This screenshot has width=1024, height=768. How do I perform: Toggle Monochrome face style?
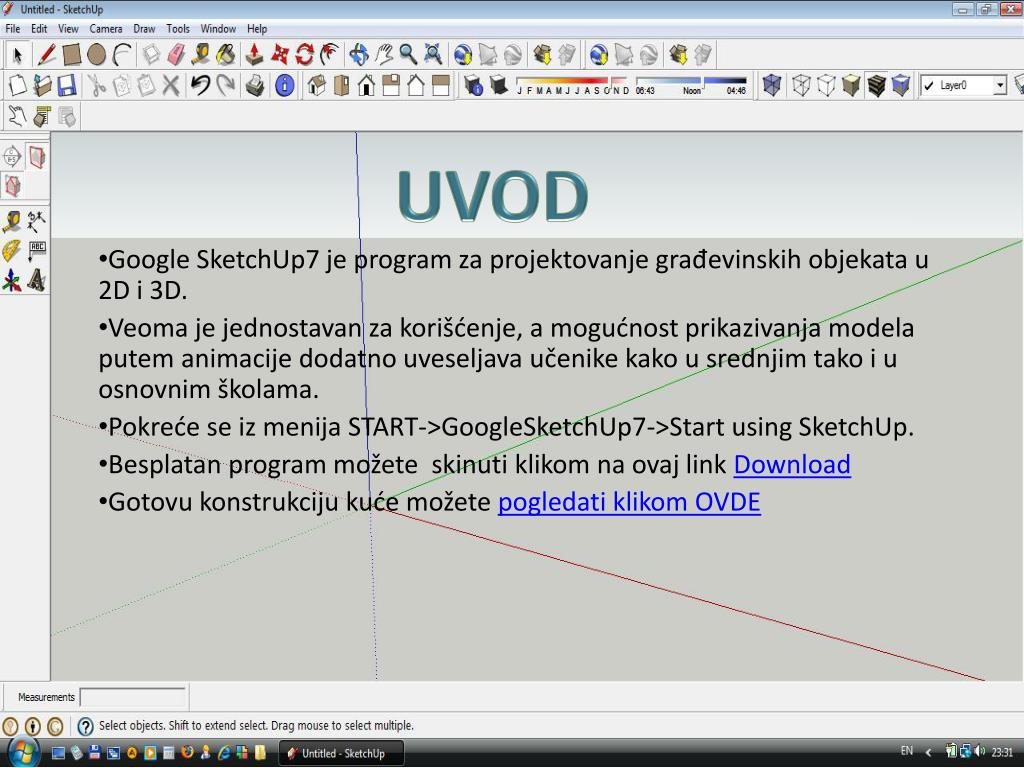[x=901, y=86]
